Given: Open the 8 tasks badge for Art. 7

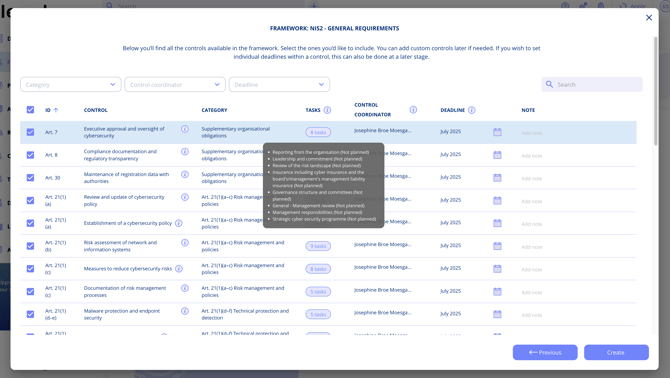Looking at the screenshot, I should (x=318, y=132).
